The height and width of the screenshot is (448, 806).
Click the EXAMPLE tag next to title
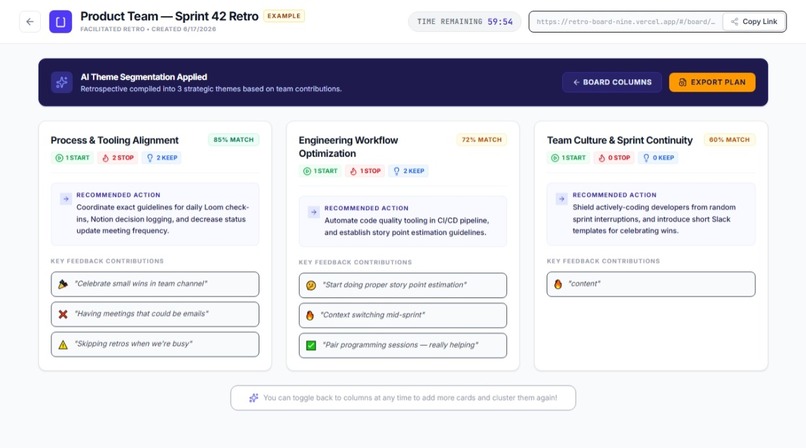pos(284,16)
